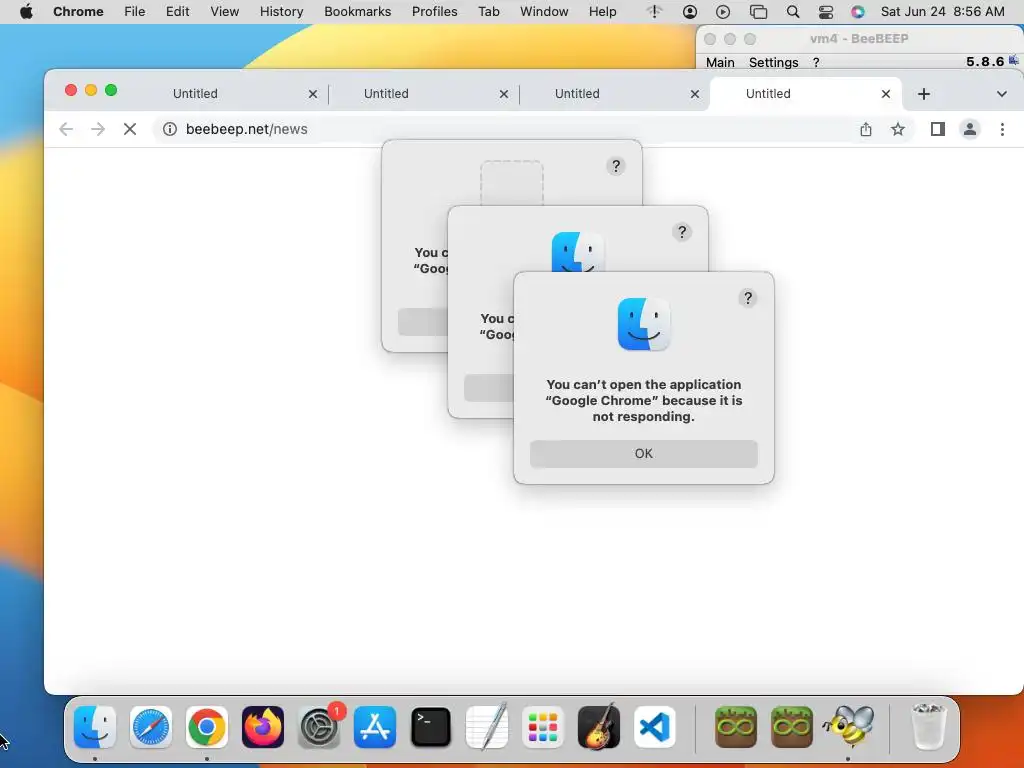Open the Help menu
This screenshot has height=768, width=1024.
click(602, 12)
